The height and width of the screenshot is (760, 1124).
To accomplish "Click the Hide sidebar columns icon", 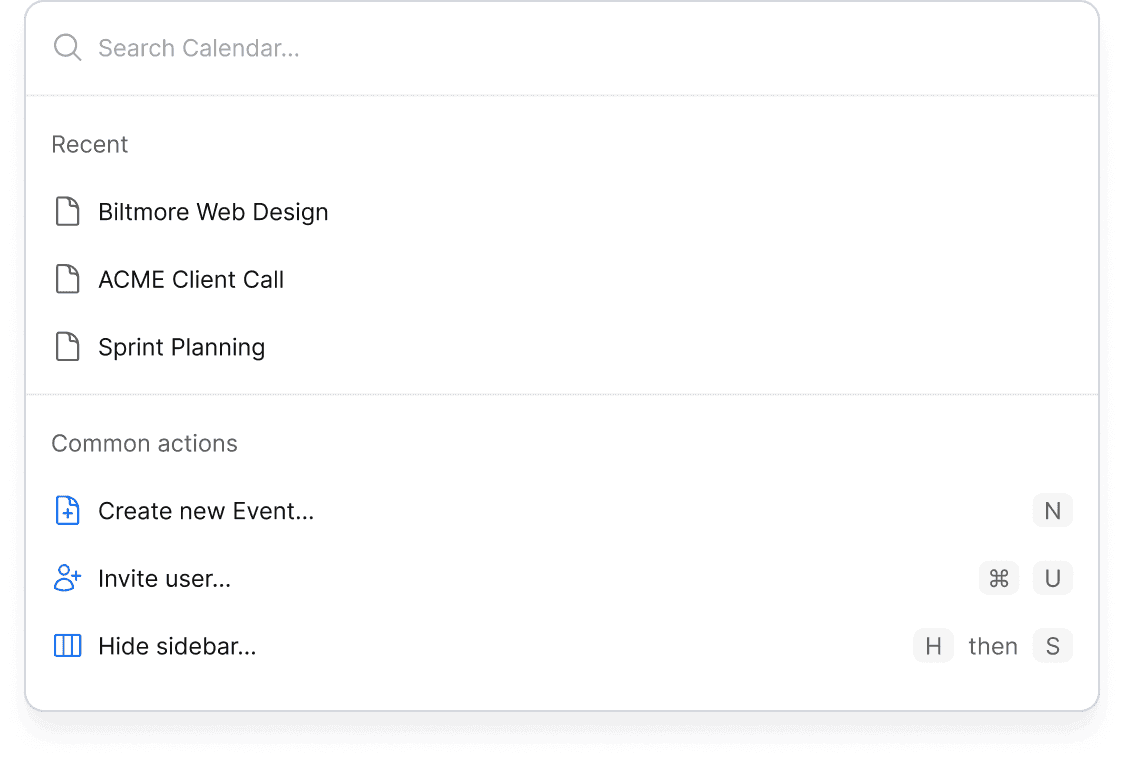I will (x=67, y=646).
